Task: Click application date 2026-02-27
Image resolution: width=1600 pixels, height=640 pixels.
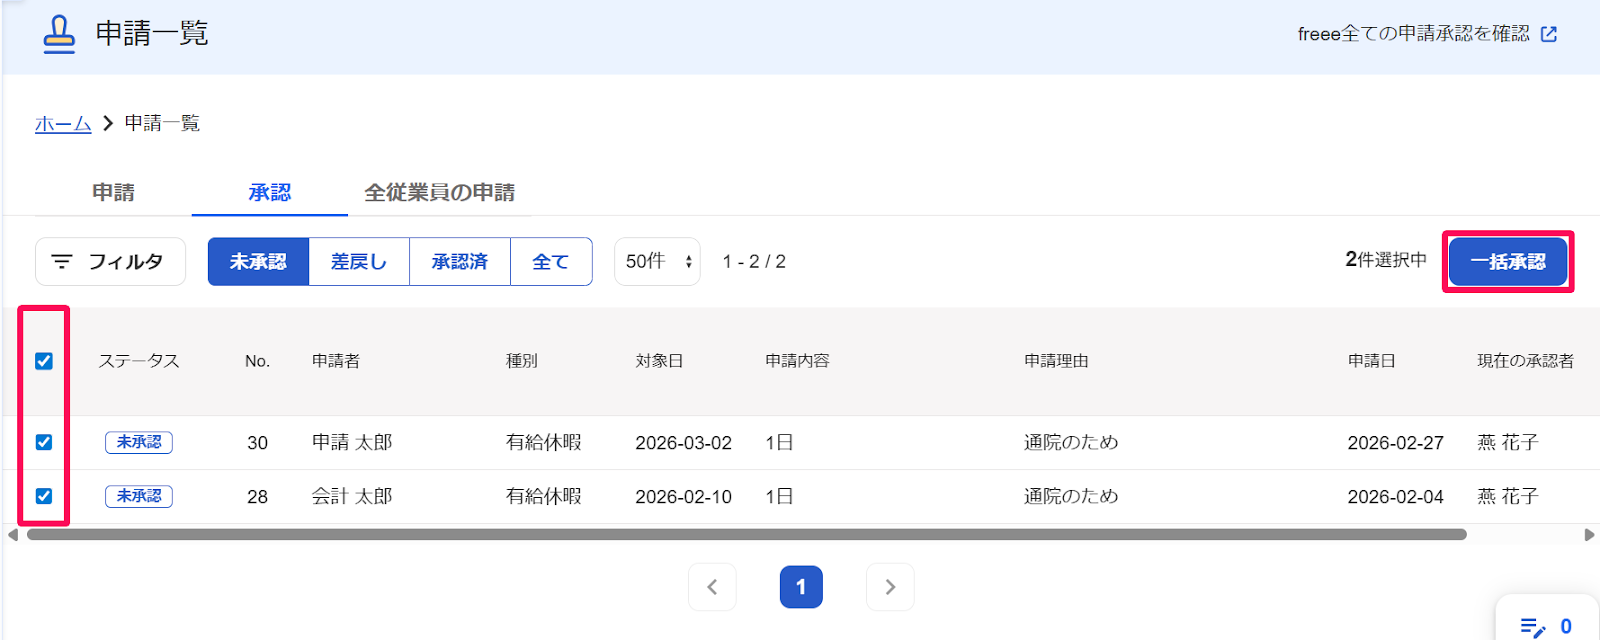Action: coord(1396,442)
